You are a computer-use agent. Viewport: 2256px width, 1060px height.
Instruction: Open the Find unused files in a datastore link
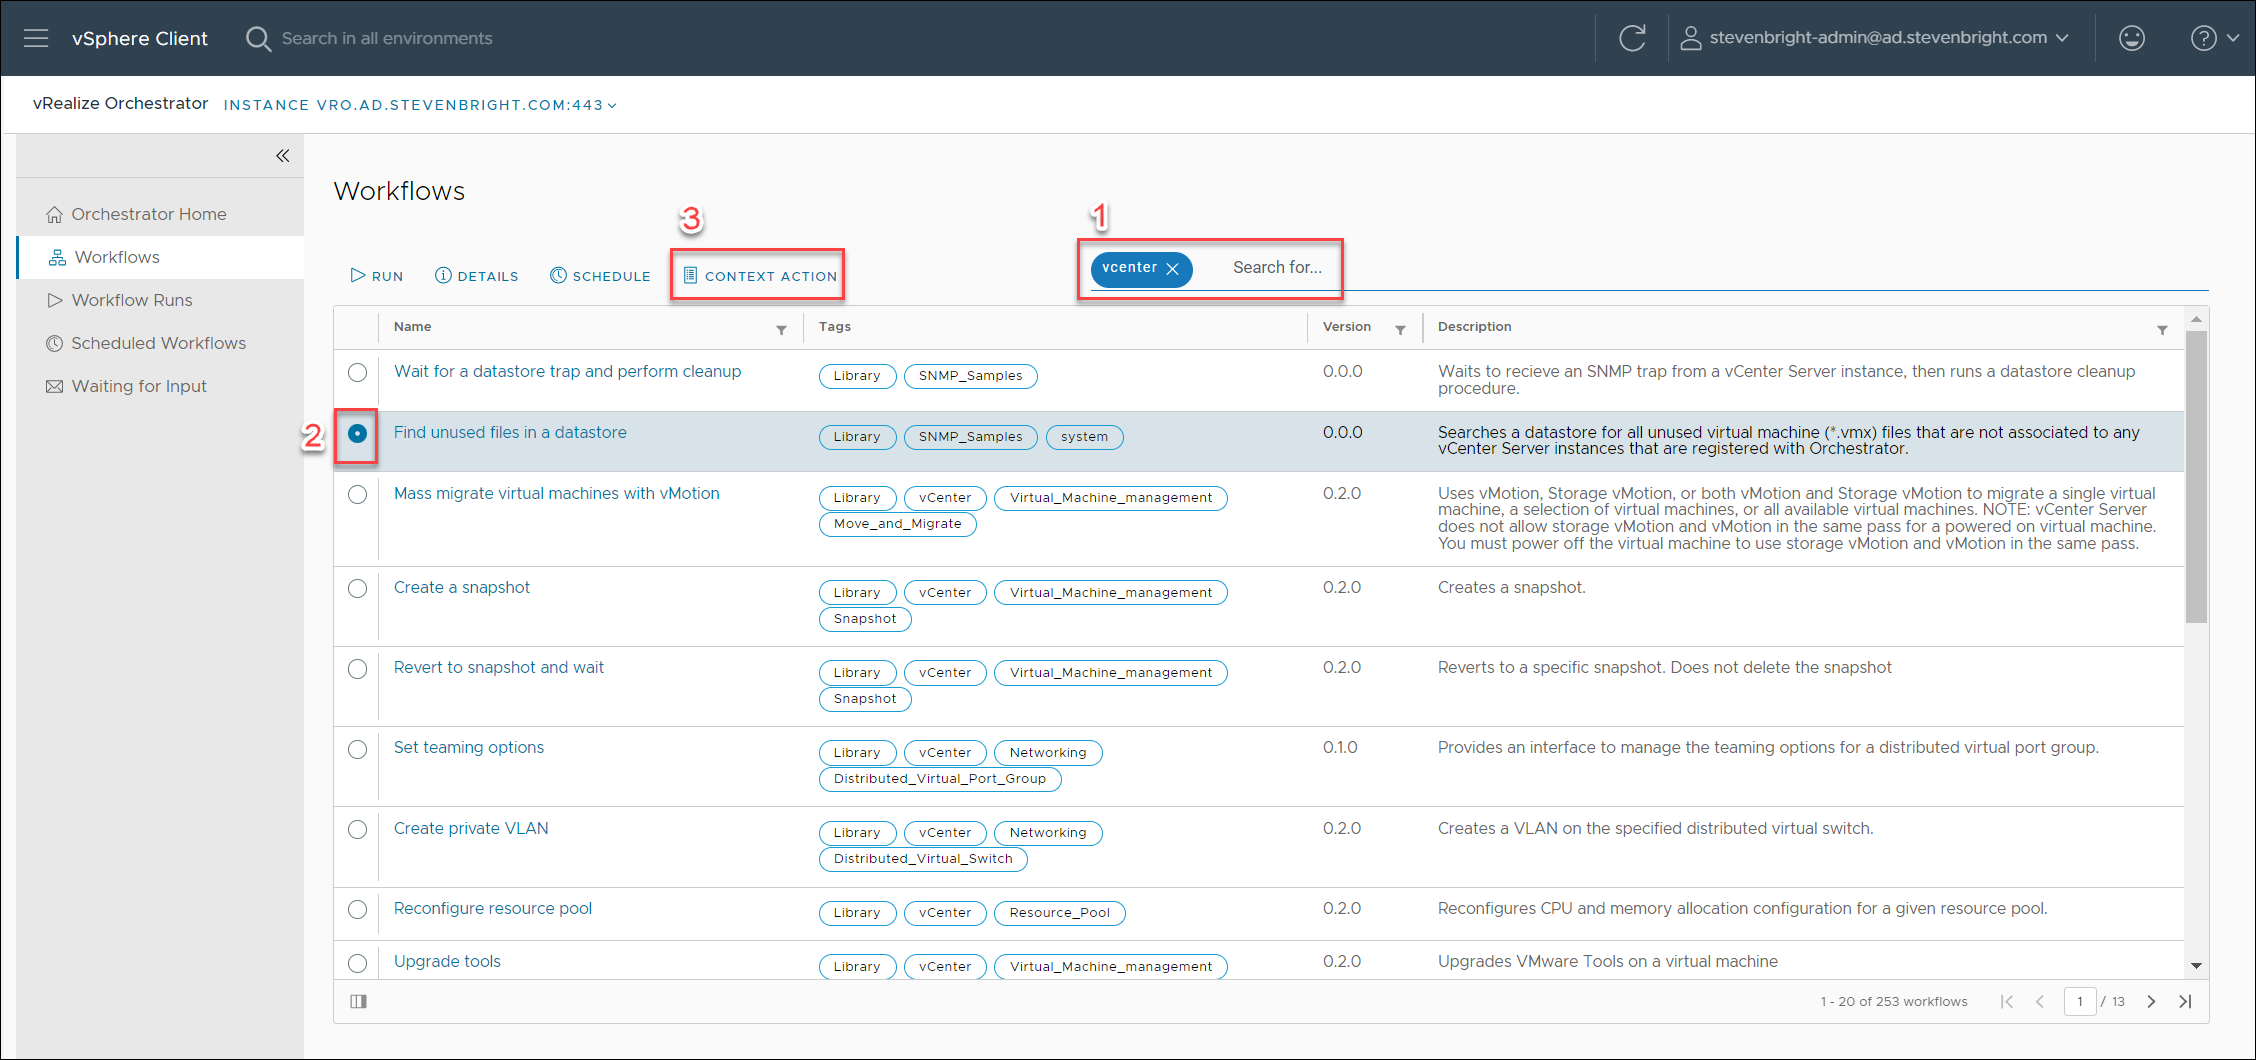pos(510,432)
